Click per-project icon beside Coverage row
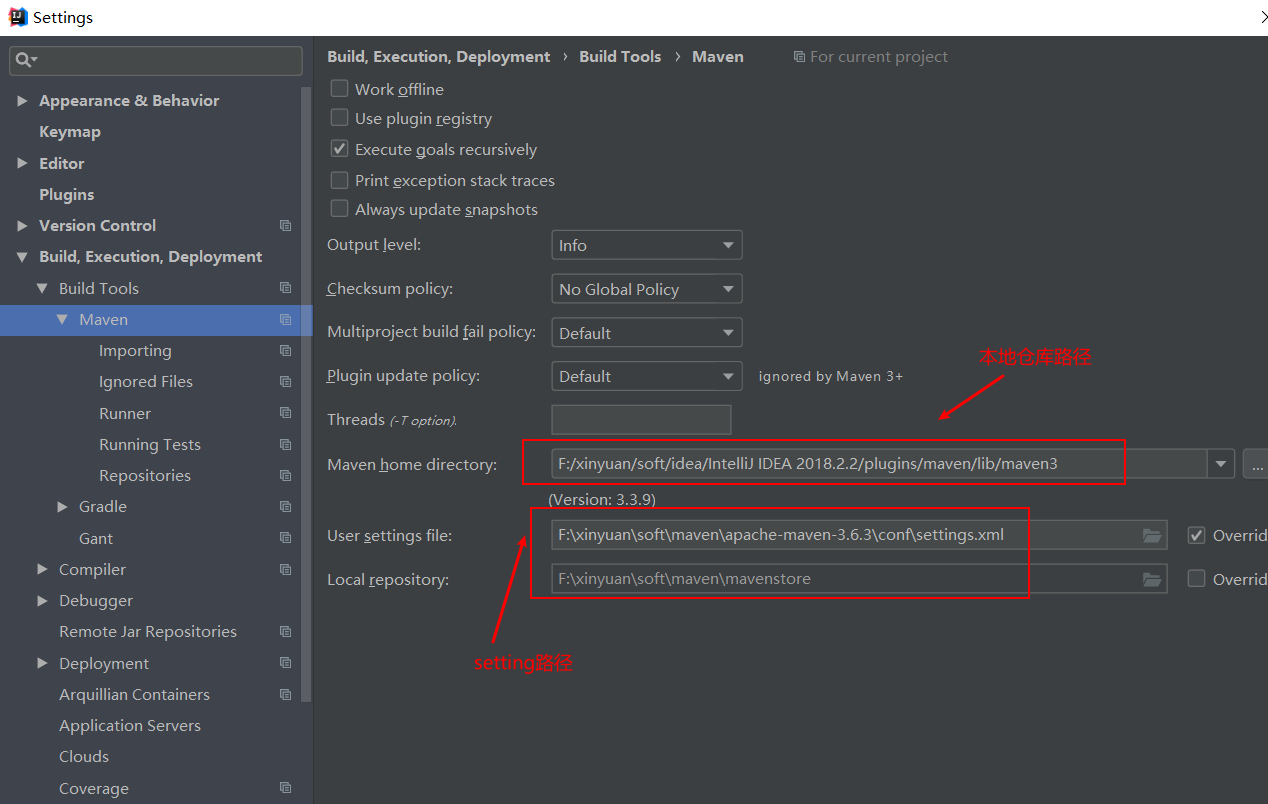The width and height of the screenshot is (1268, 804). 286,788
